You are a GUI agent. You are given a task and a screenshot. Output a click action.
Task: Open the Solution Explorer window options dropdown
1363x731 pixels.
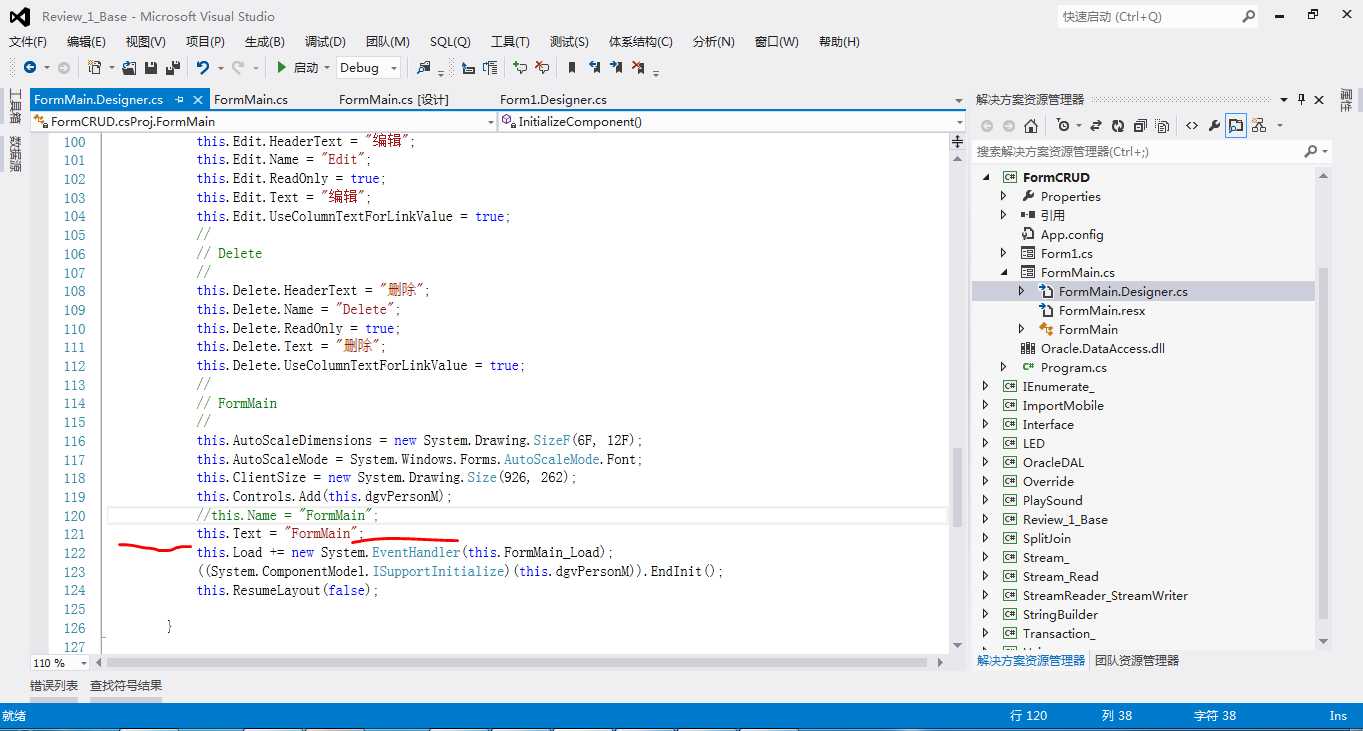click(1284, 99)
